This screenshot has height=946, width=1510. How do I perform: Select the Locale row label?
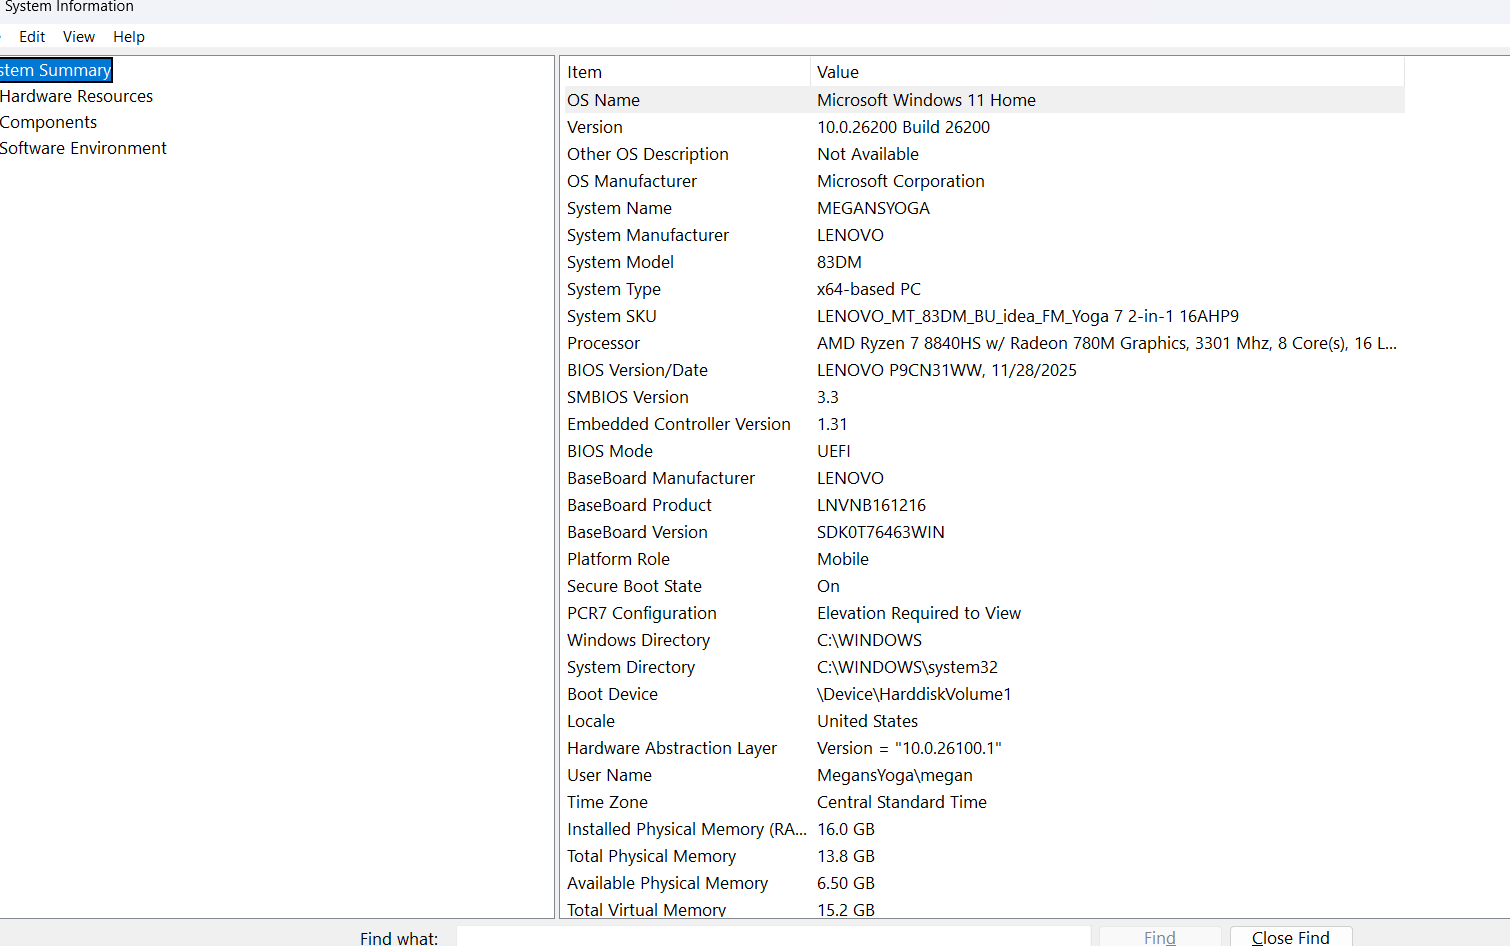590,721
